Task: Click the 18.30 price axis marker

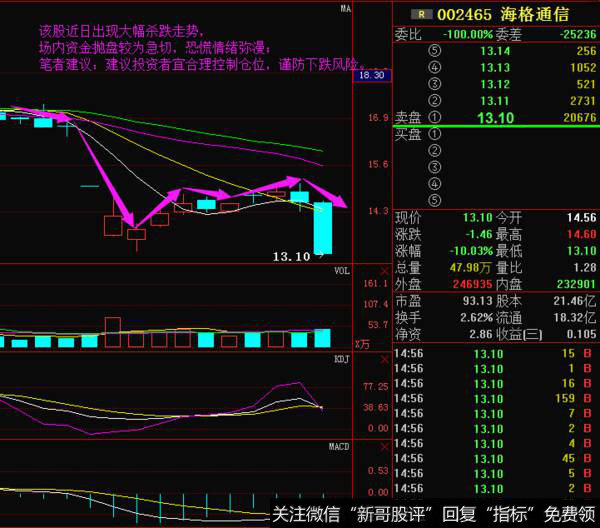Action: coord(372,75)
